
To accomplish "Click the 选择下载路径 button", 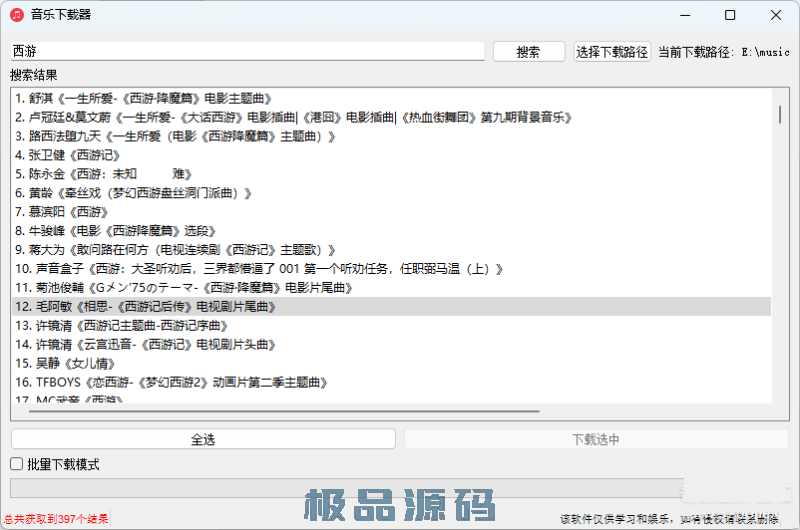I will point(612,52).
